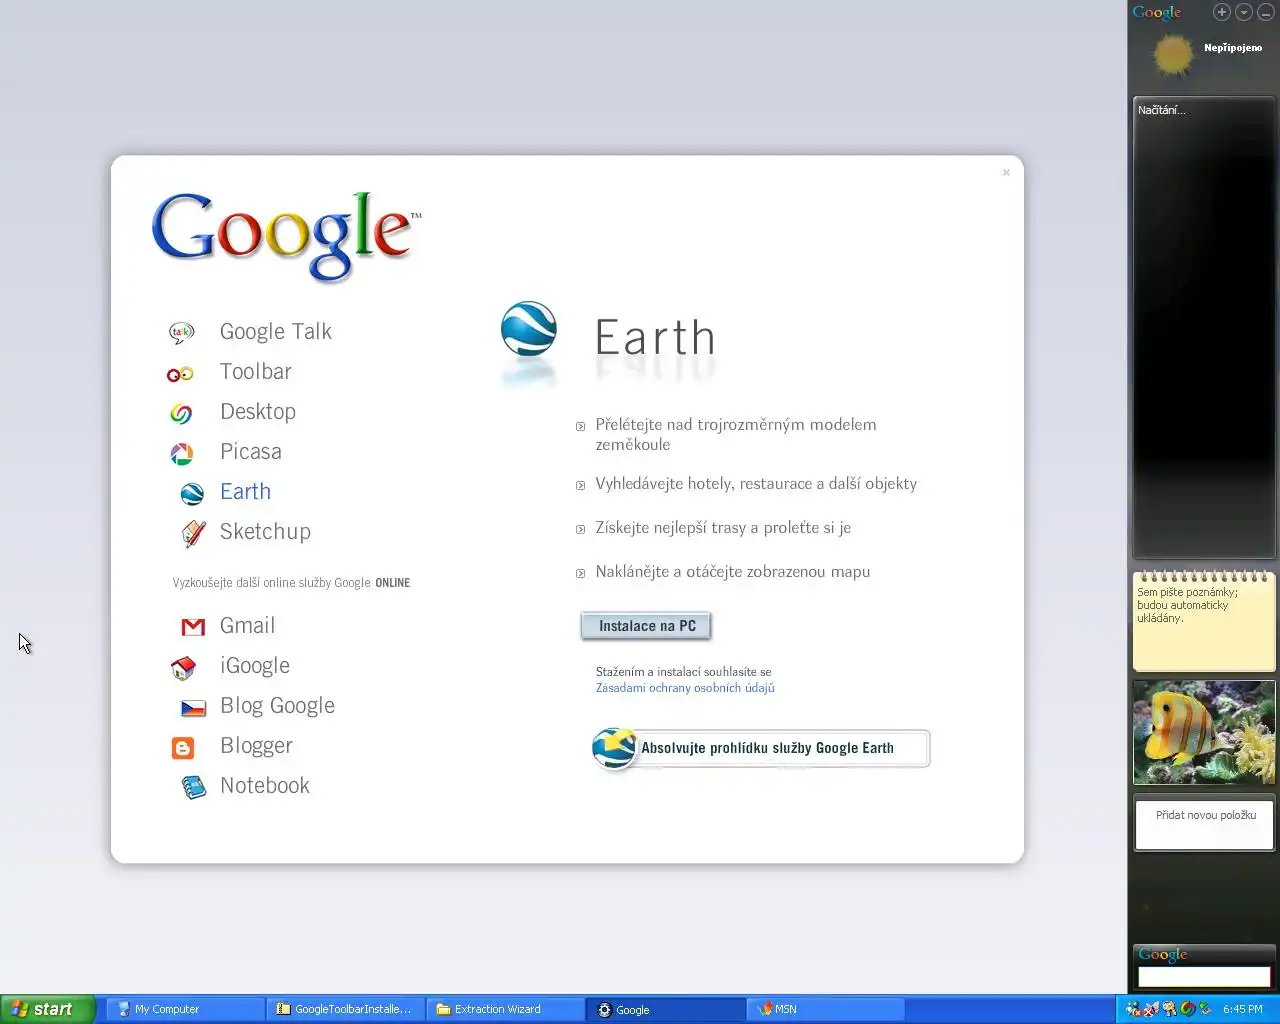
Task: Select Sketchup in the product list
Action: click(265, 532)
